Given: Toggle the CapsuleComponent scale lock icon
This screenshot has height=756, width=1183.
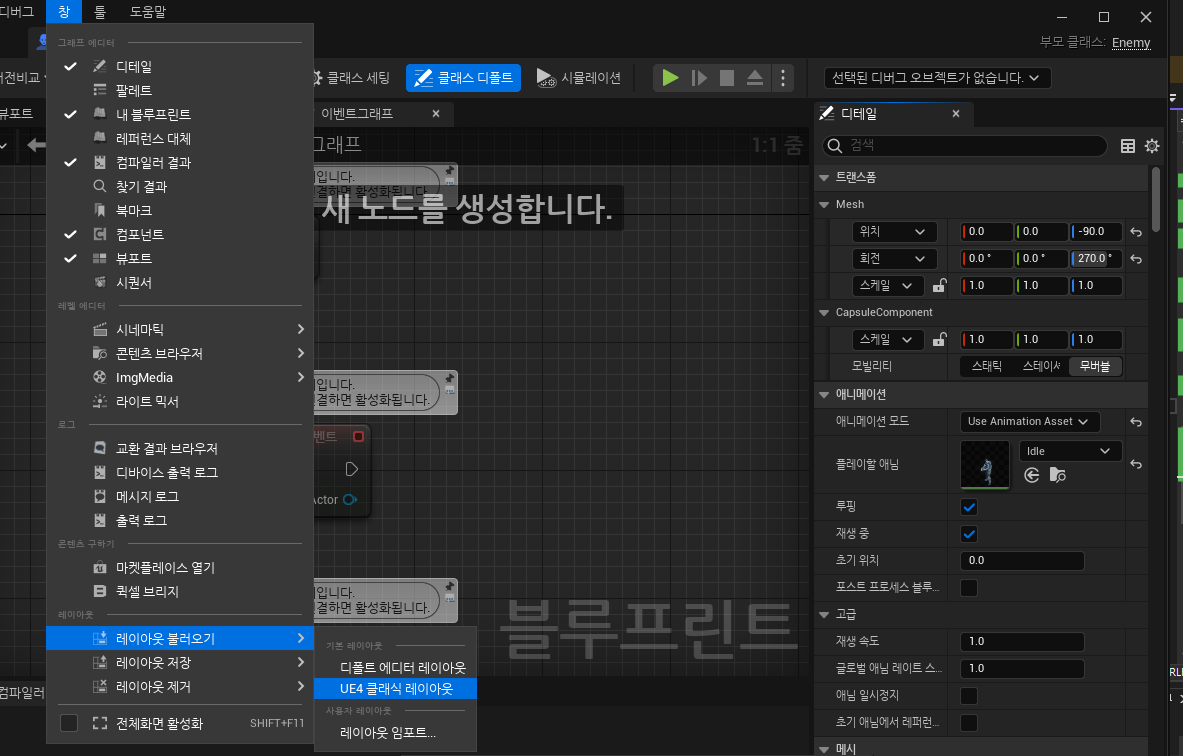Looking at the screenshot, I should tap(939, 340).
